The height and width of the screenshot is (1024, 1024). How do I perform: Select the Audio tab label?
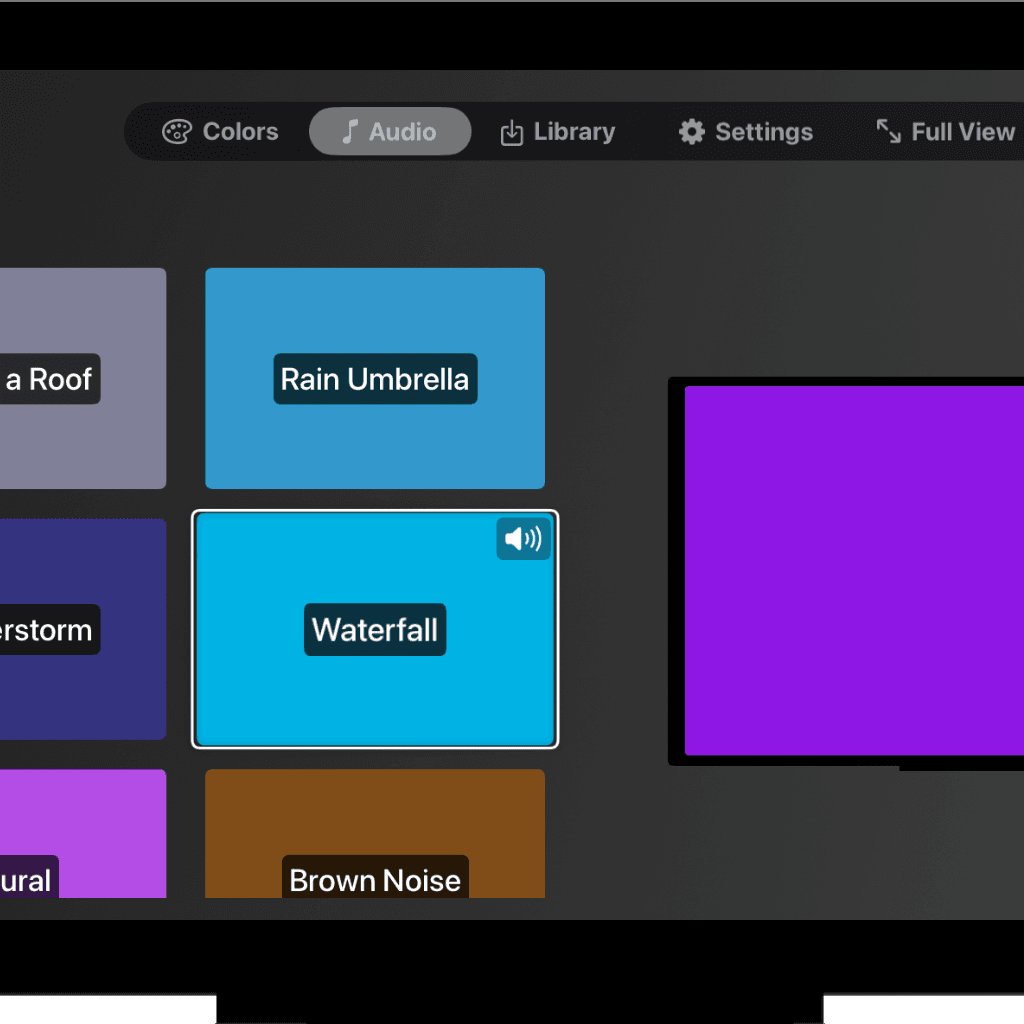pyautogui.click(x=402, y=132)
